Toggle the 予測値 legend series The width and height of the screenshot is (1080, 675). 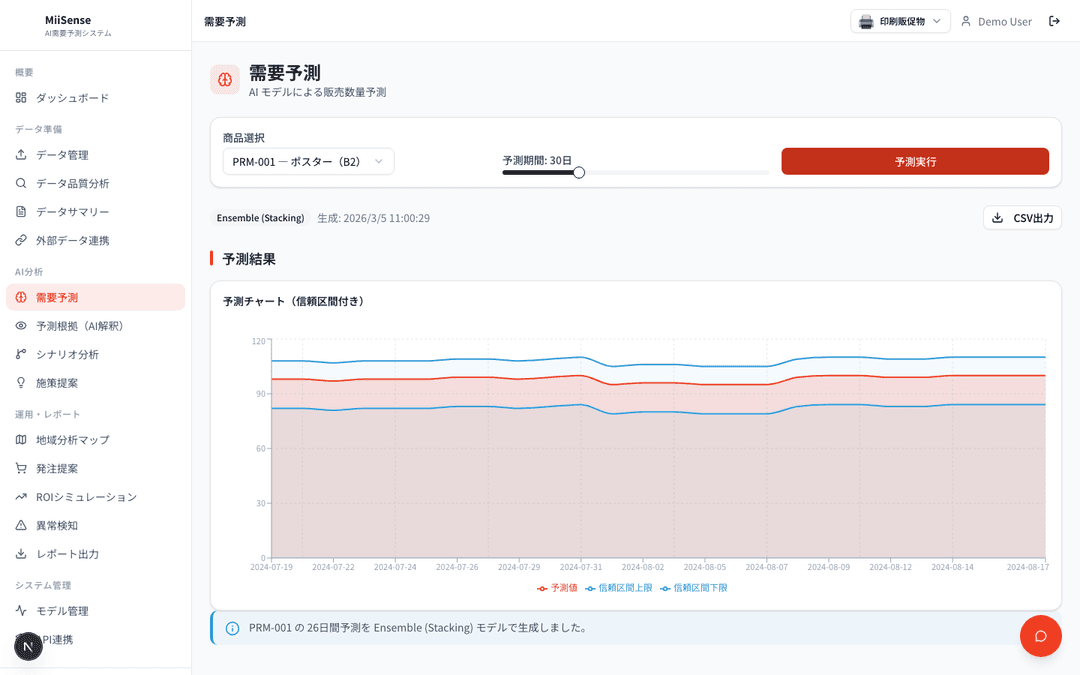click(x=557, y=588)
